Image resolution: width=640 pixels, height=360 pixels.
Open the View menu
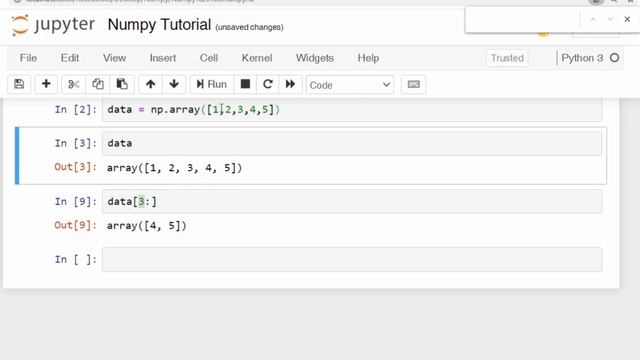tap(114, 58)
